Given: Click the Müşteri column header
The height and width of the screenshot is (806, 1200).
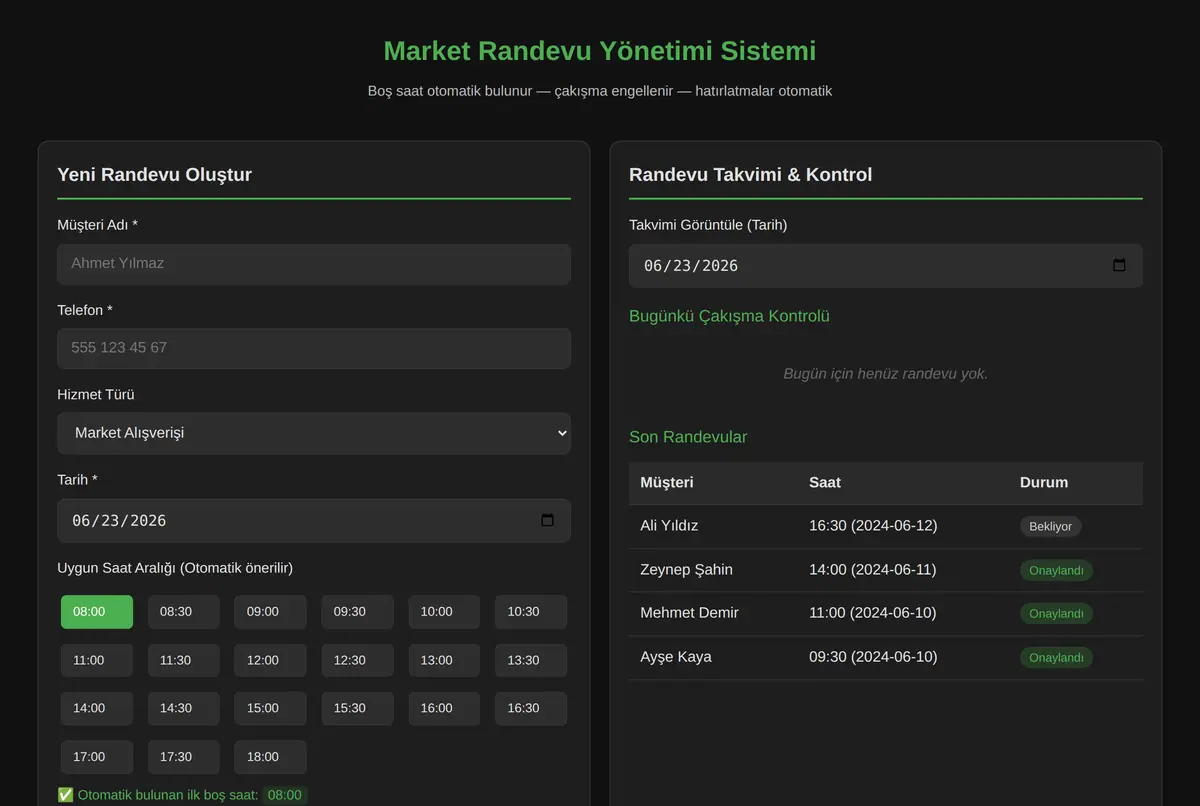Looking at the screenshot, I should 667,482.
